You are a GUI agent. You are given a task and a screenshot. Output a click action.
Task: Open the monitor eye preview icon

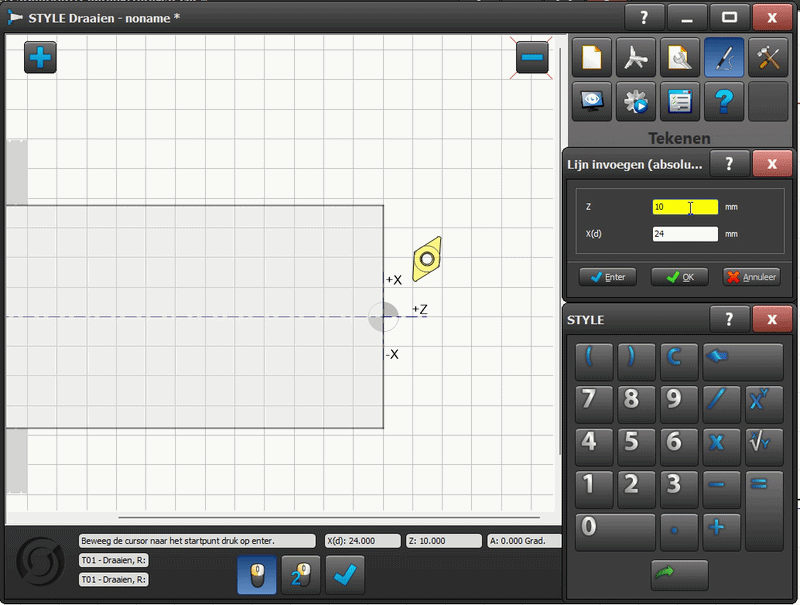pos(592,101)
